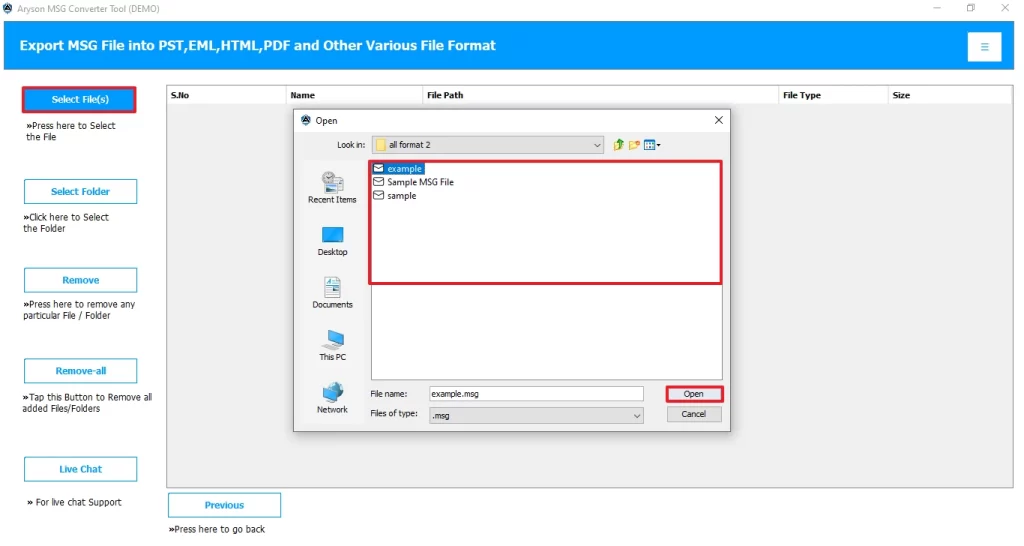This screenshot has height=546, width=1024.
Task: Click the Size column header
Action: pyautogui.click(x=950, y=95)
